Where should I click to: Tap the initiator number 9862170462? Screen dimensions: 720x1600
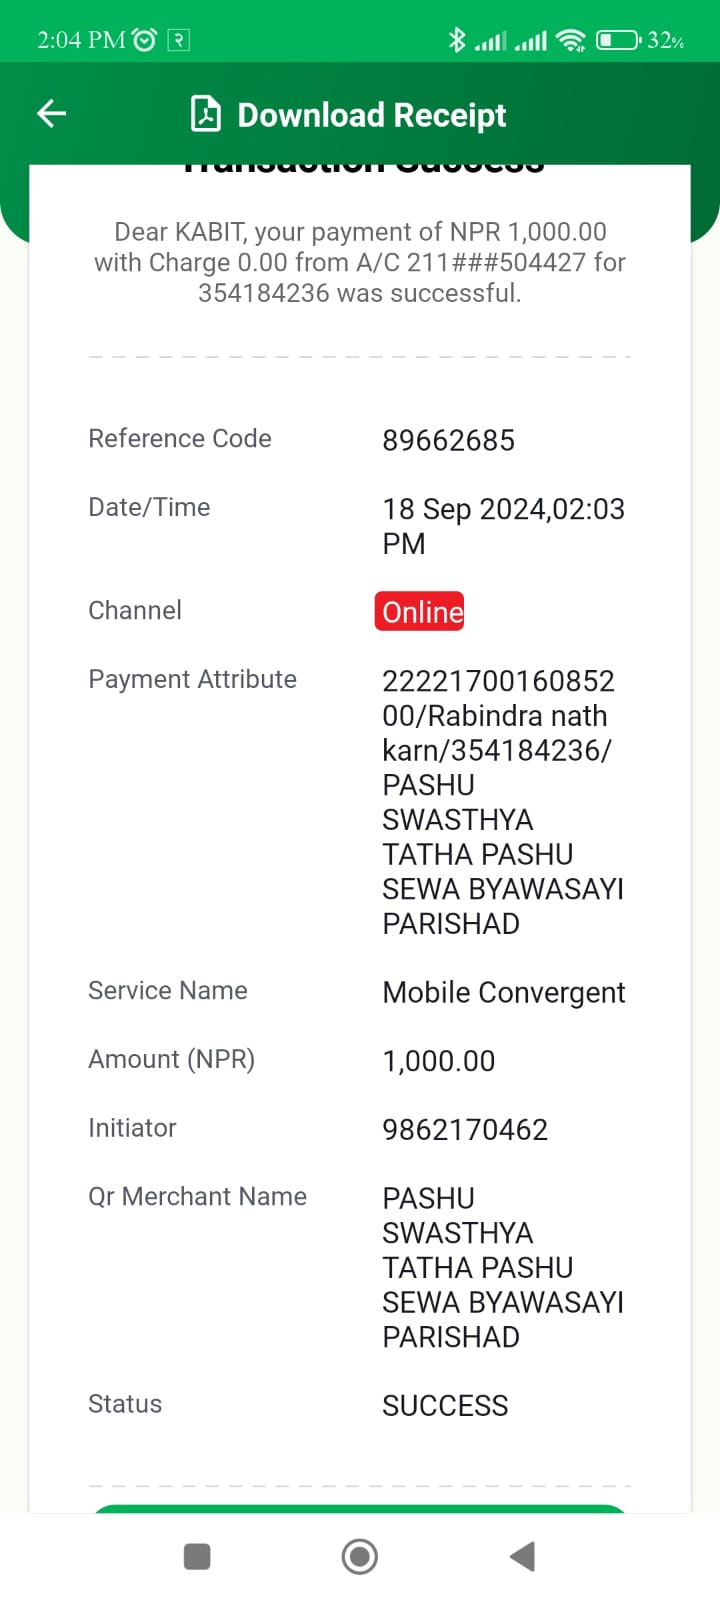tap(465, 1130)
